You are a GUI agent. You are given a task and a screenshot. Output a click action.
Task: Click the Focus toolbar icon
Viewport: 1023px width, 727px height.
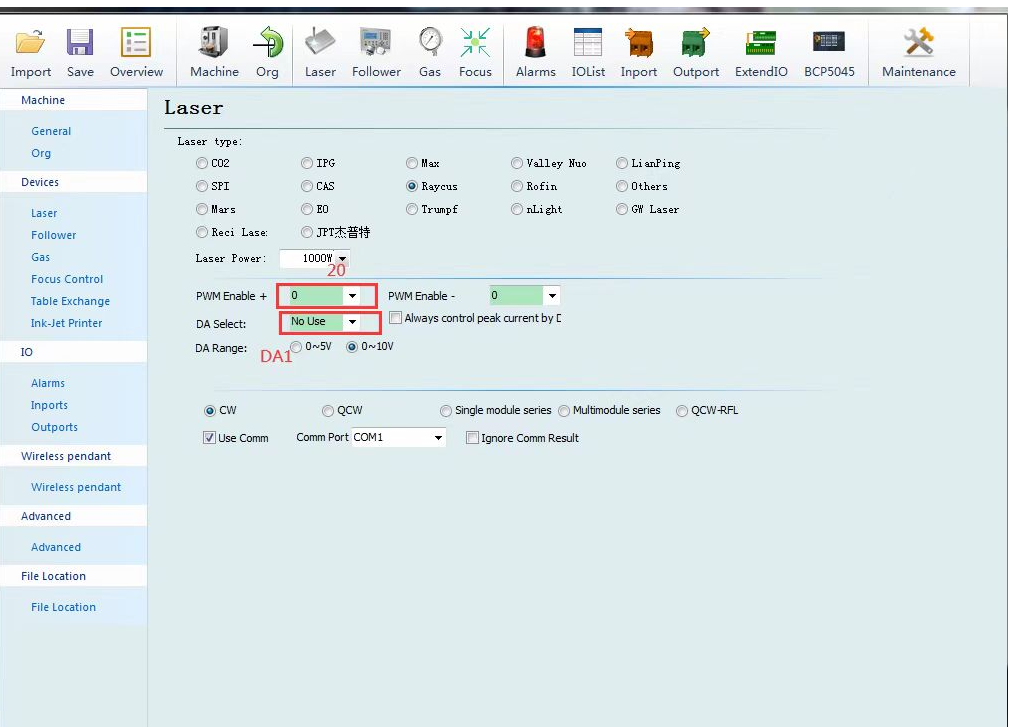click(x=475, y=43)
